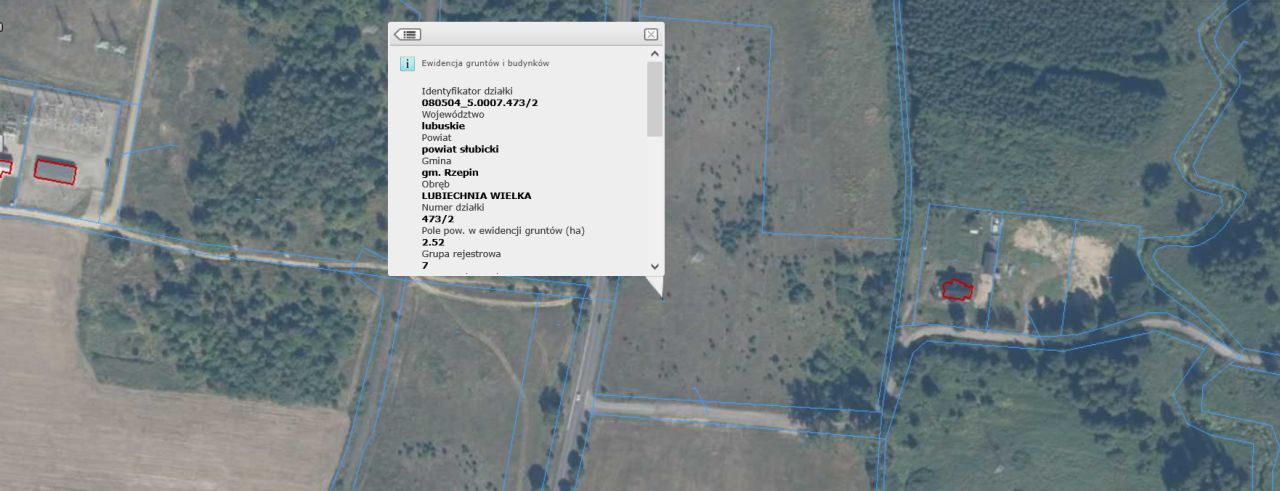Click the label Grupa rejestrowa
This screenshot has height=491, width=1280.
[x=461, y=254]
